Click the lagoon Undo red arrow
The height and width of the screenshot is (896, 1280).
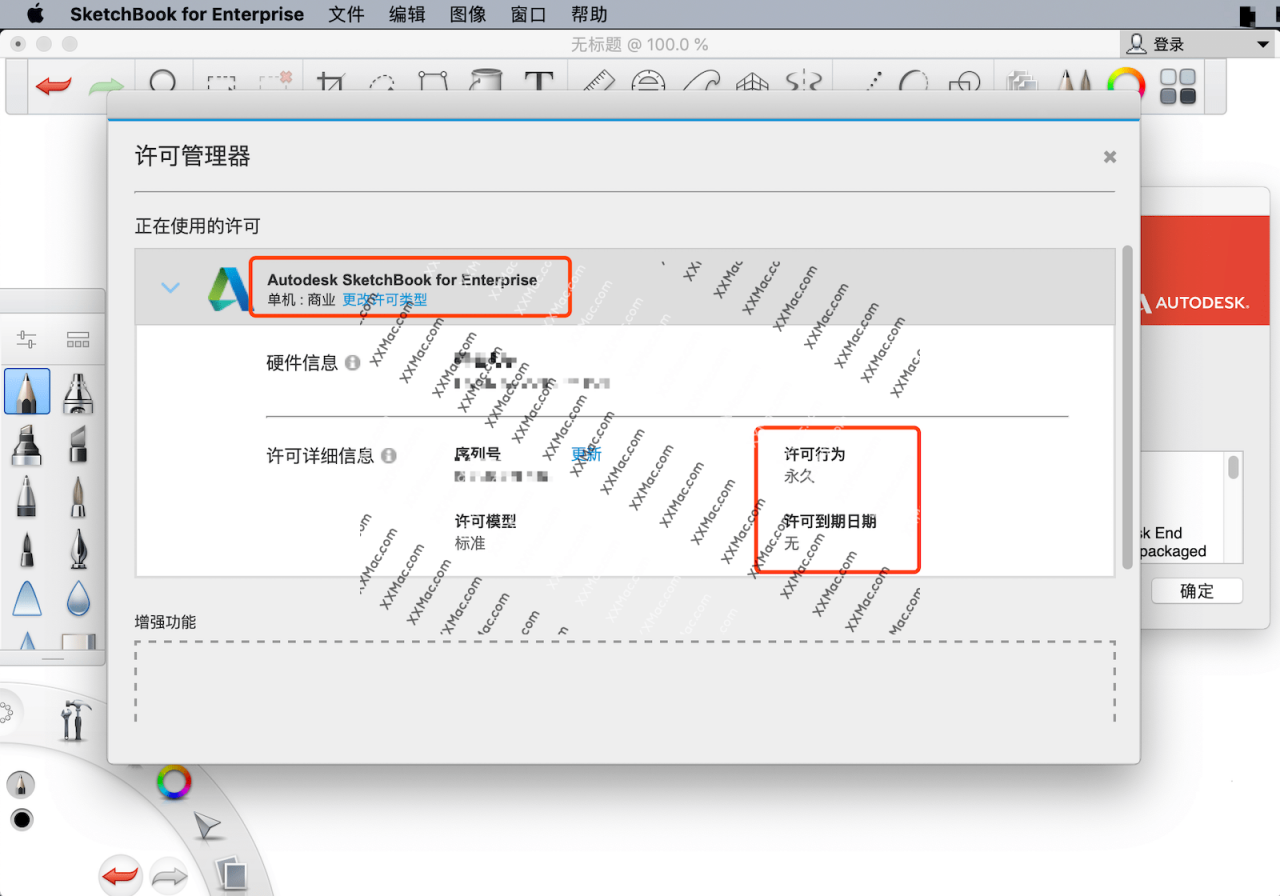[x=121, y=877]
